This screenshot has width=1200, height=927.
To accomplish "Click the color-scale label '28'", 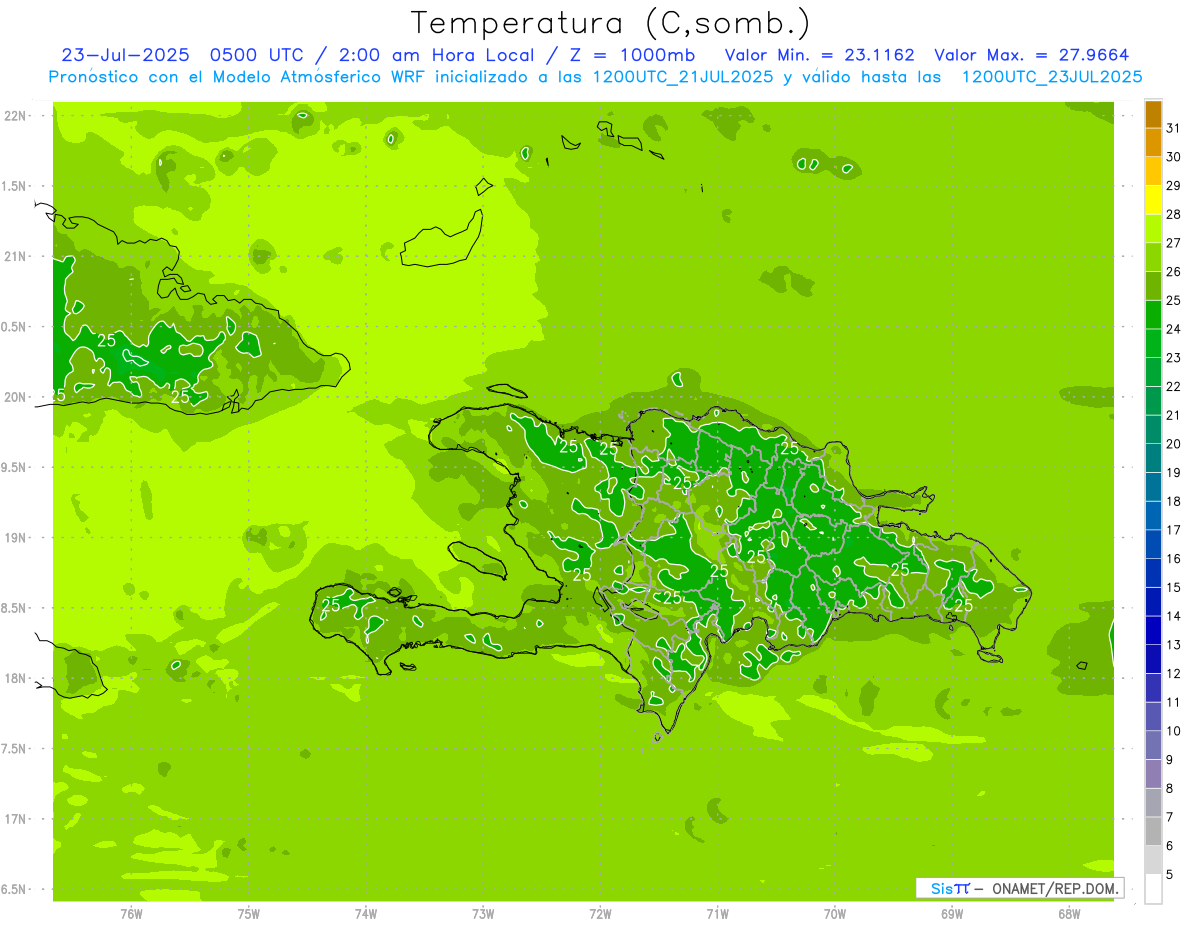I will tap(1174, 214).
